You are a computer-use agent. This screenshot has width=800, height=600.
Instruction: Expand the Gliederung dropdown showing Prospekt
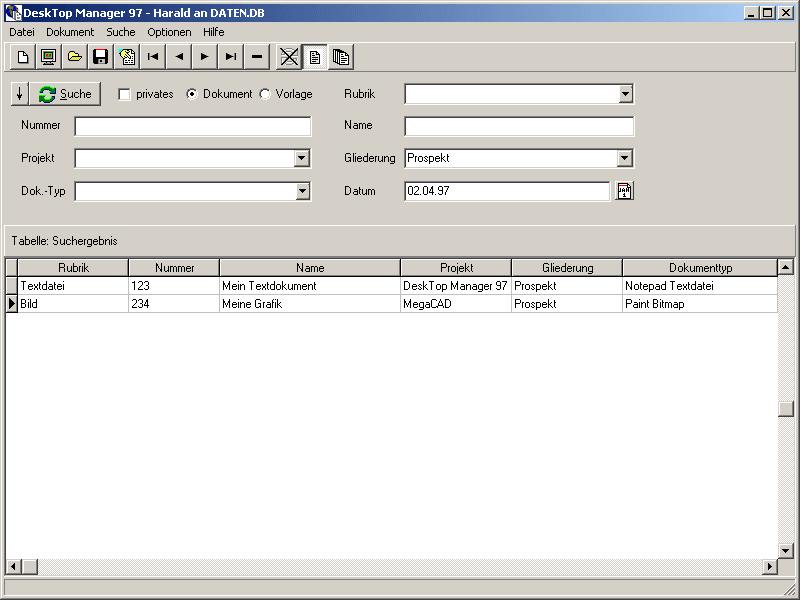(x=625, y=158)
